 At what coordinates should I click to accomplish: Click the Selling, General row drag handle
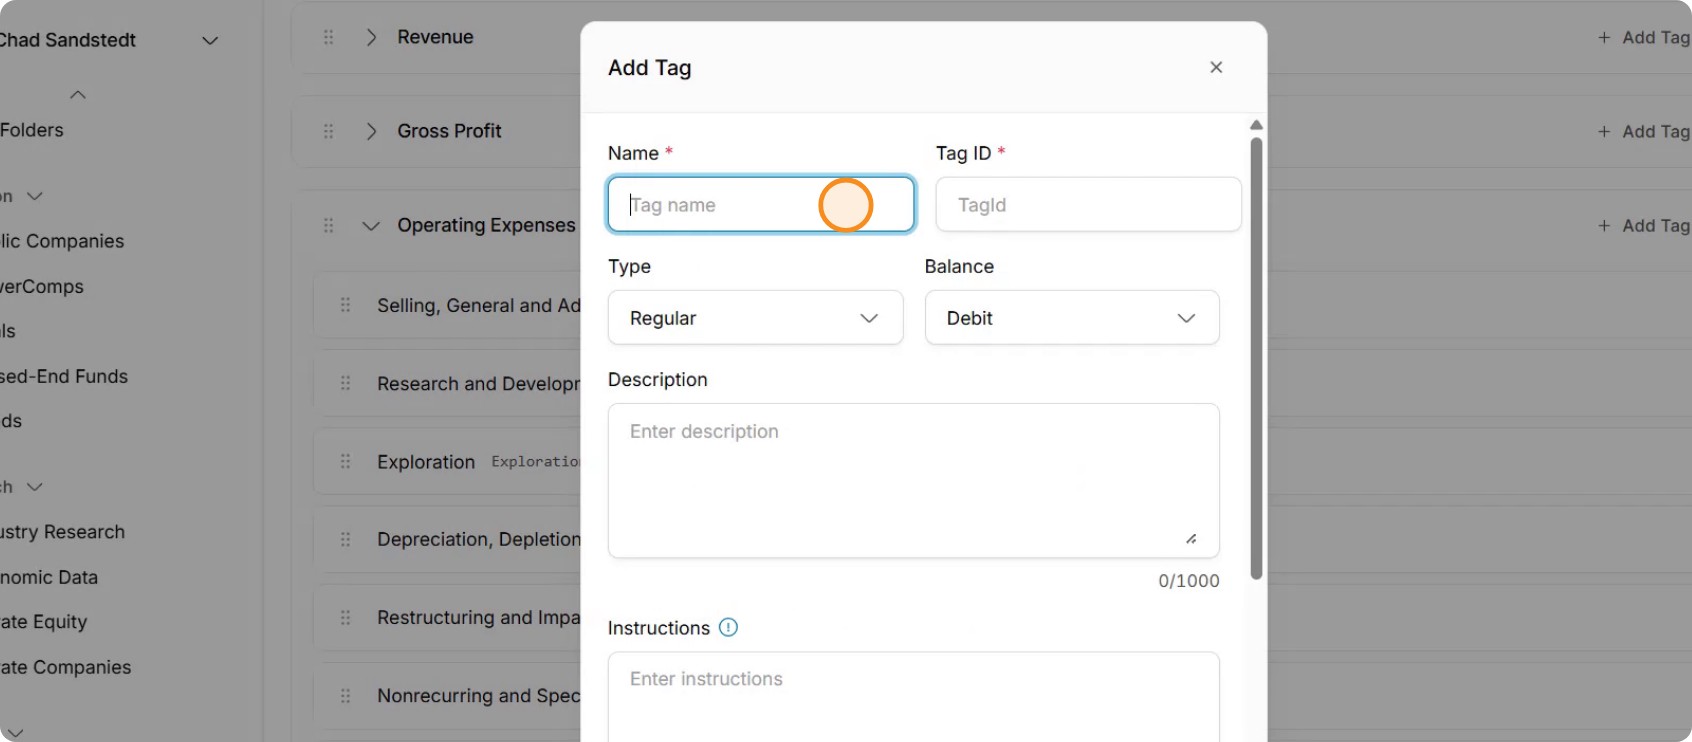click(345, 305)
